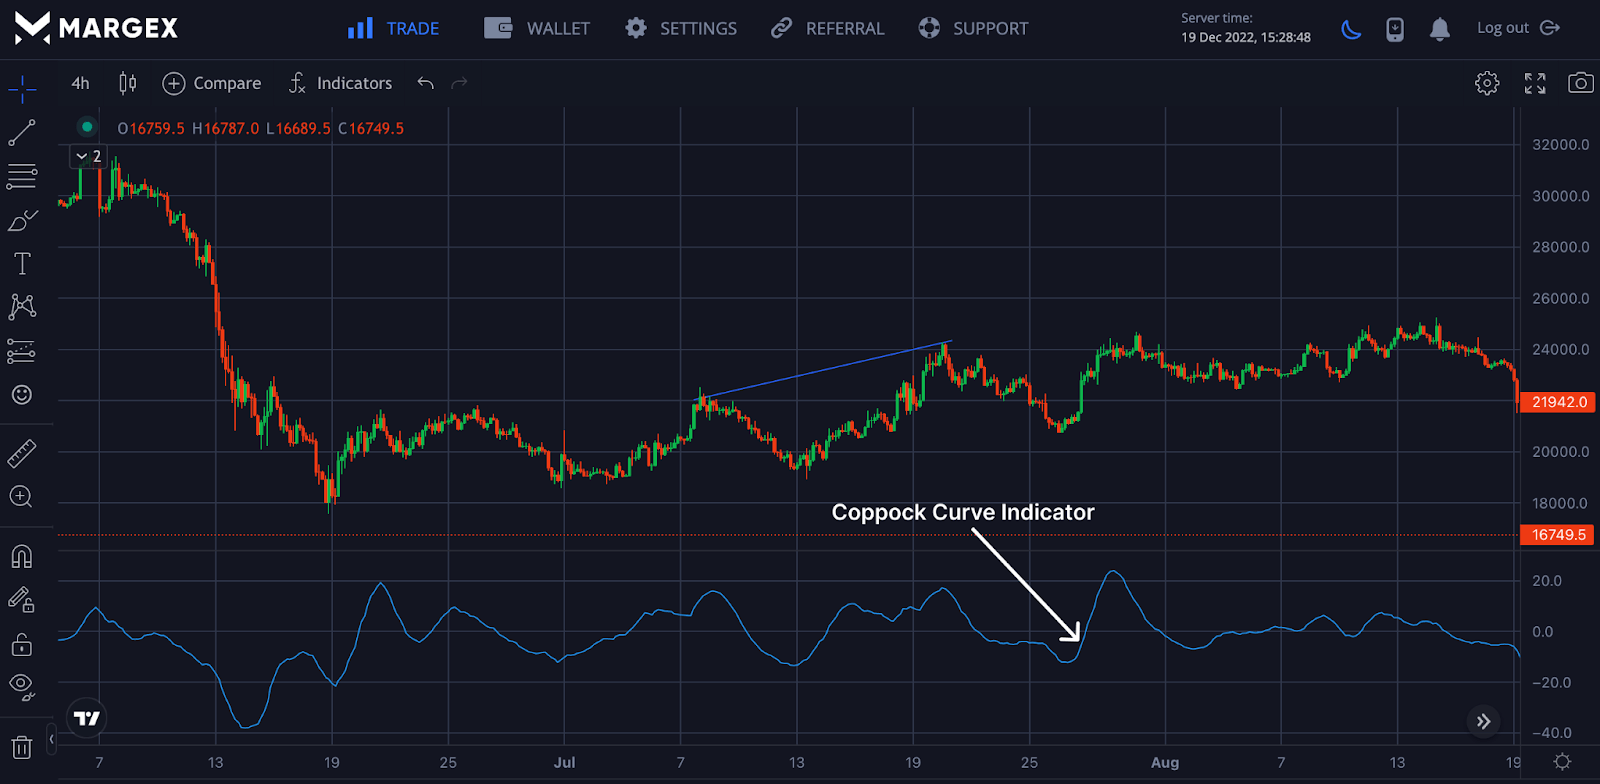Toggle magnet mode for drawings
1600x784 pixels.
[22, 556]
